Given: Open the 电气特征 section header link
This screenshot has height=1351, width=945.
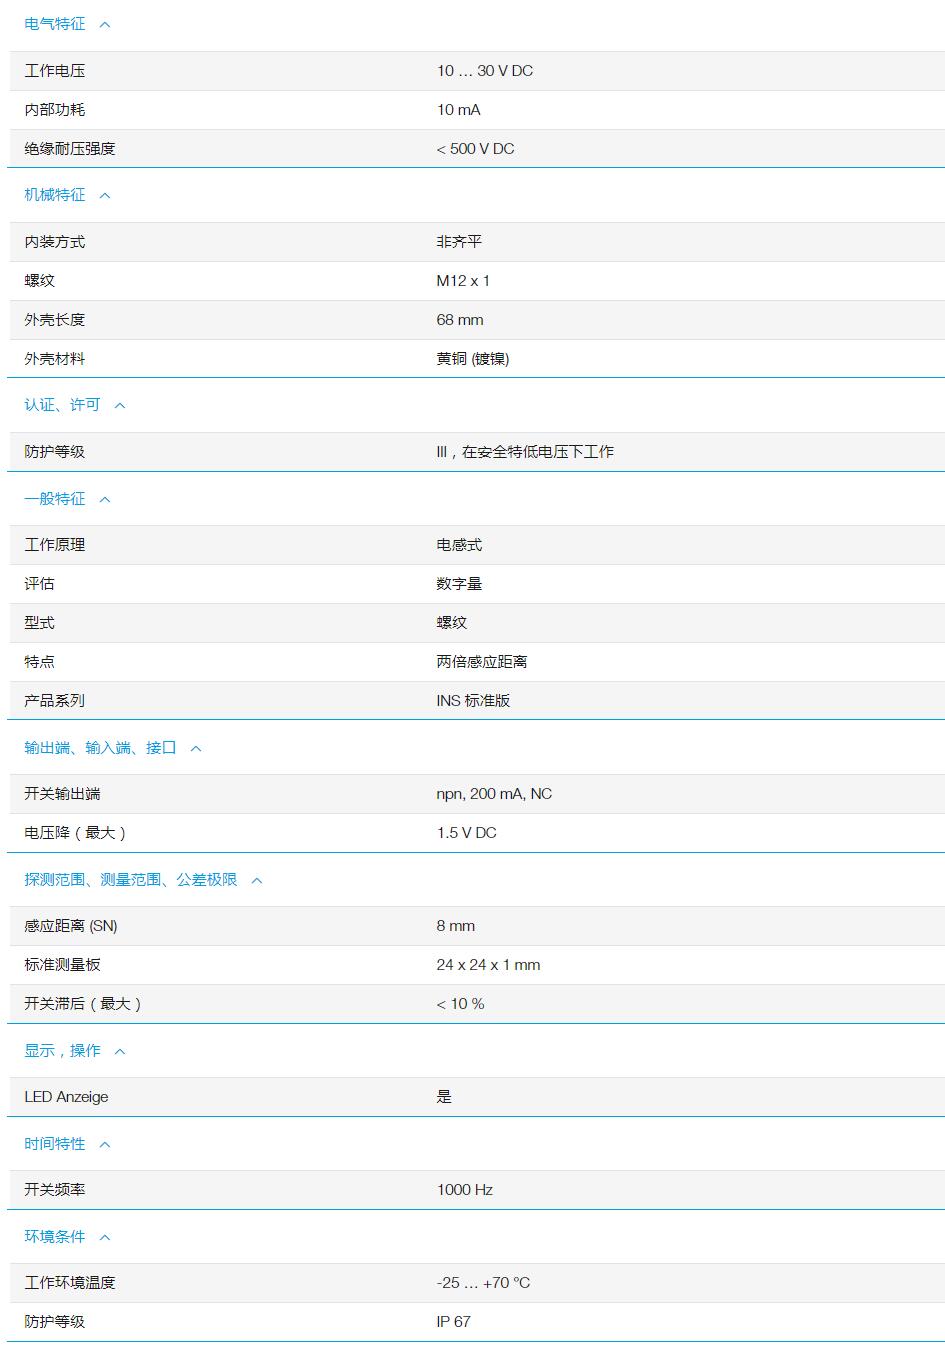Looking at the screenshot, I should click(x=53, y=23).
